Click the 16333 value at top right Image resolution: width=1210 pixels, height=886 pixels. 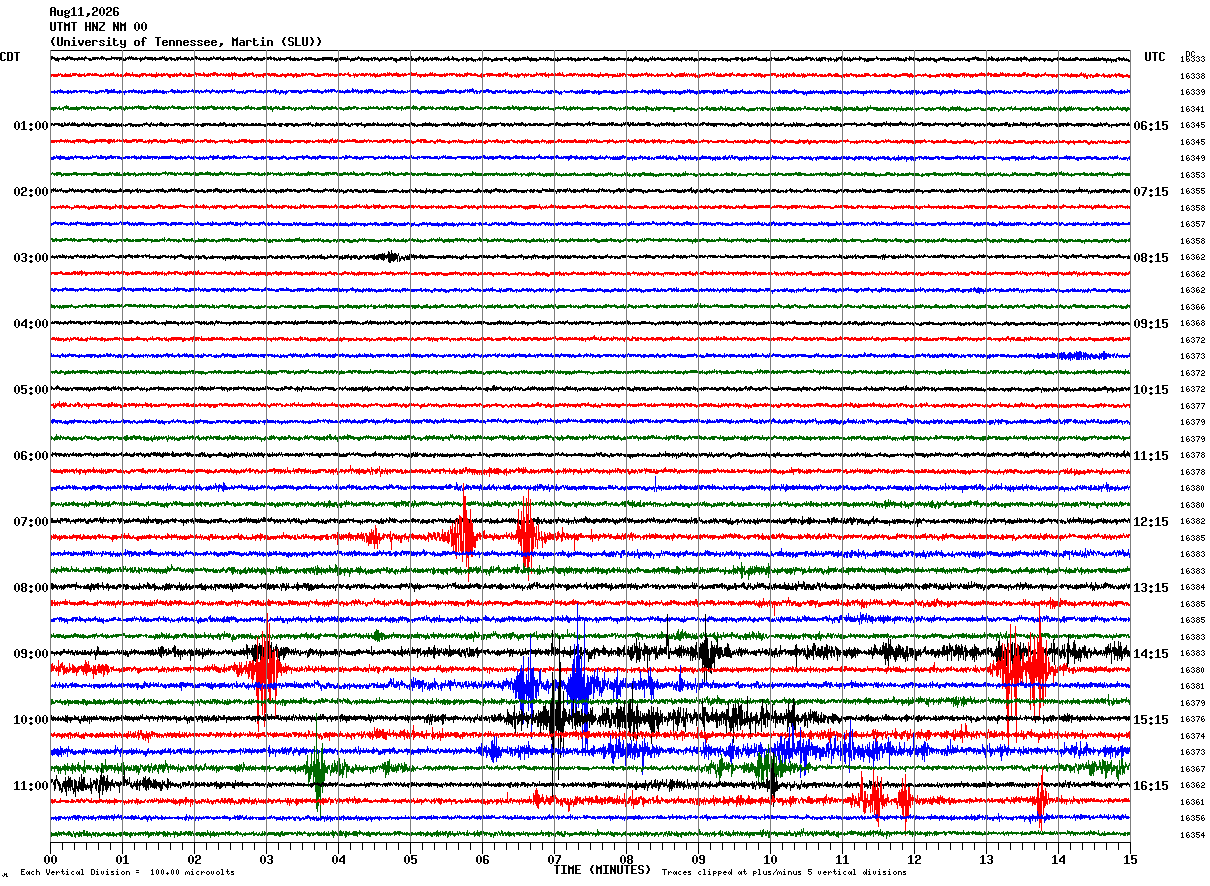(x=1192, y=60)
